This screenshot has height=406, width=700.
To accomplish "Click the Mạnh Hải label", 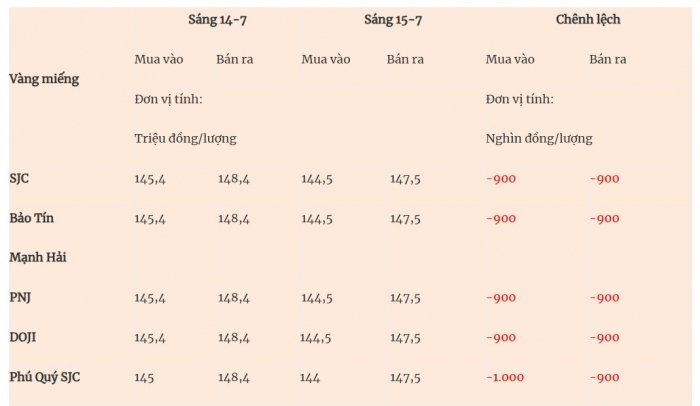I will (38, 258).
